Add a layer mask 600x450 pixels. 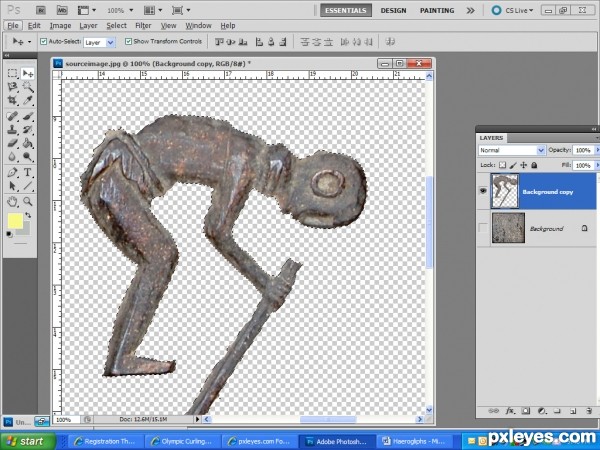(x=526, y=411)
